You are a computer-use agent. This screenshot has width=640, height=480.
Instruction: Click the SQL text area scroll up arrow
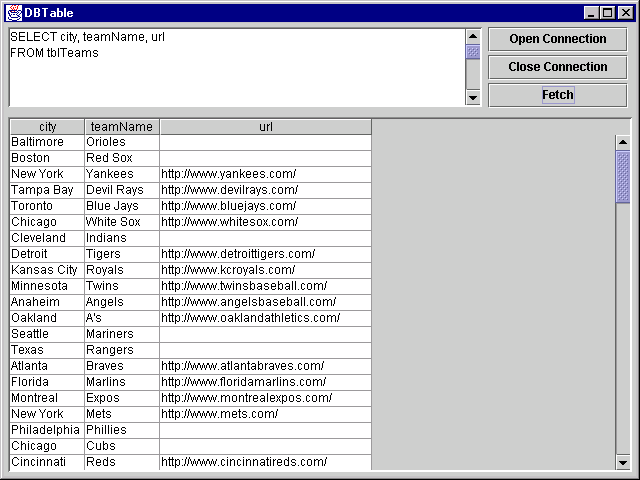(x=473, y=37)
